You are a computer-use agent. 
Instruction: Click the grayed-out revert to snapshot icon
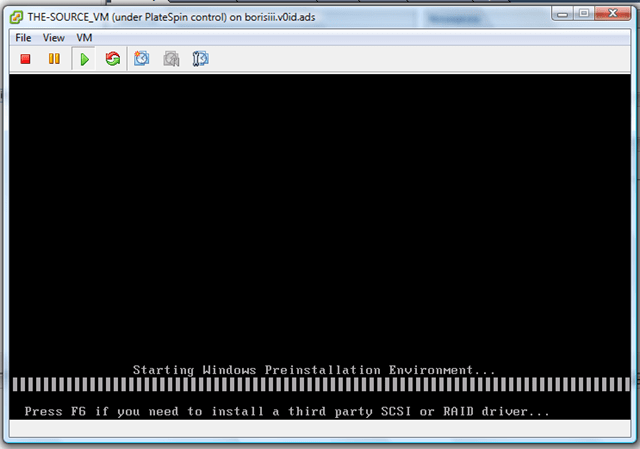(171, 60)
